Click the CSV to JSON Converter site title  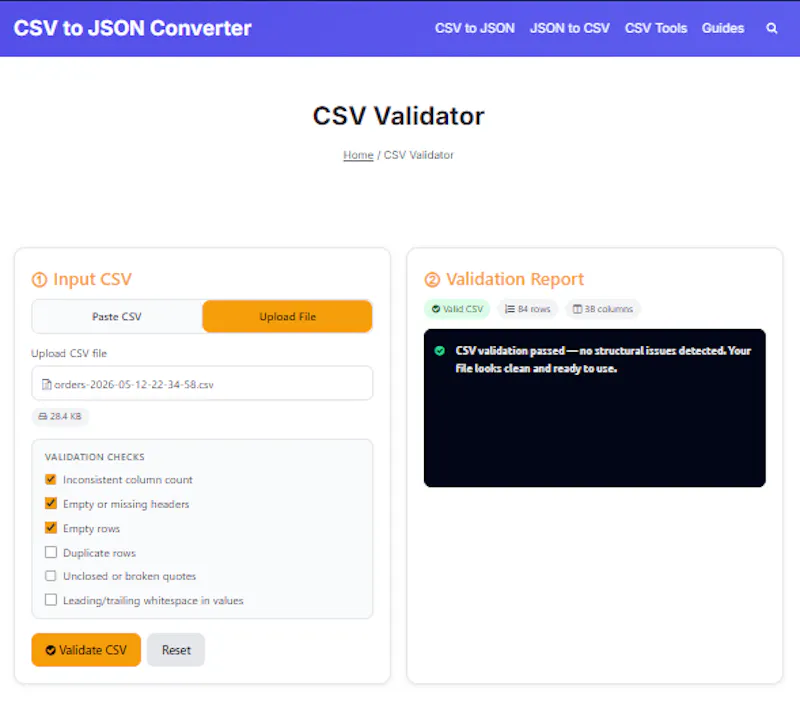(x=133, y=28)
